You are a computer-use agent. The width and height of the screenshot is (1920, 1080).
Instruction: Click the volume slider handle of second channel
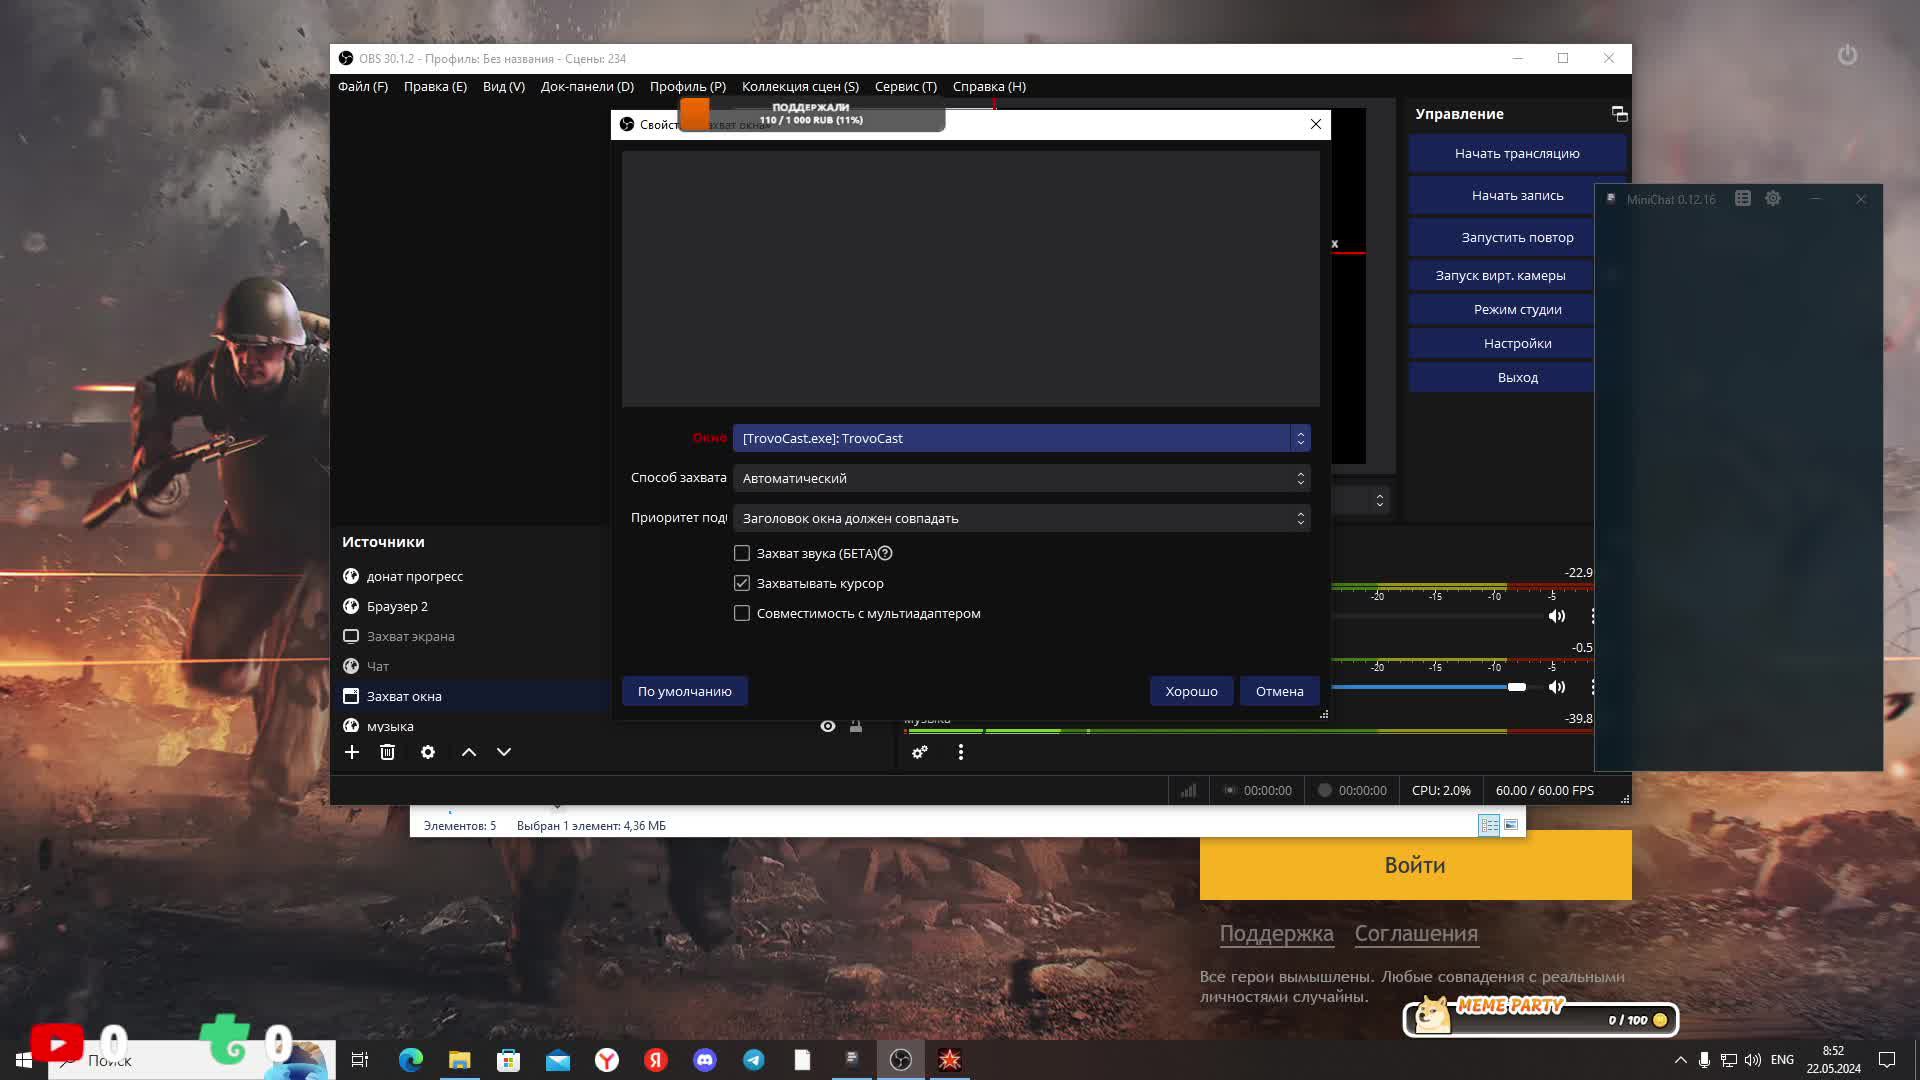1517,687
